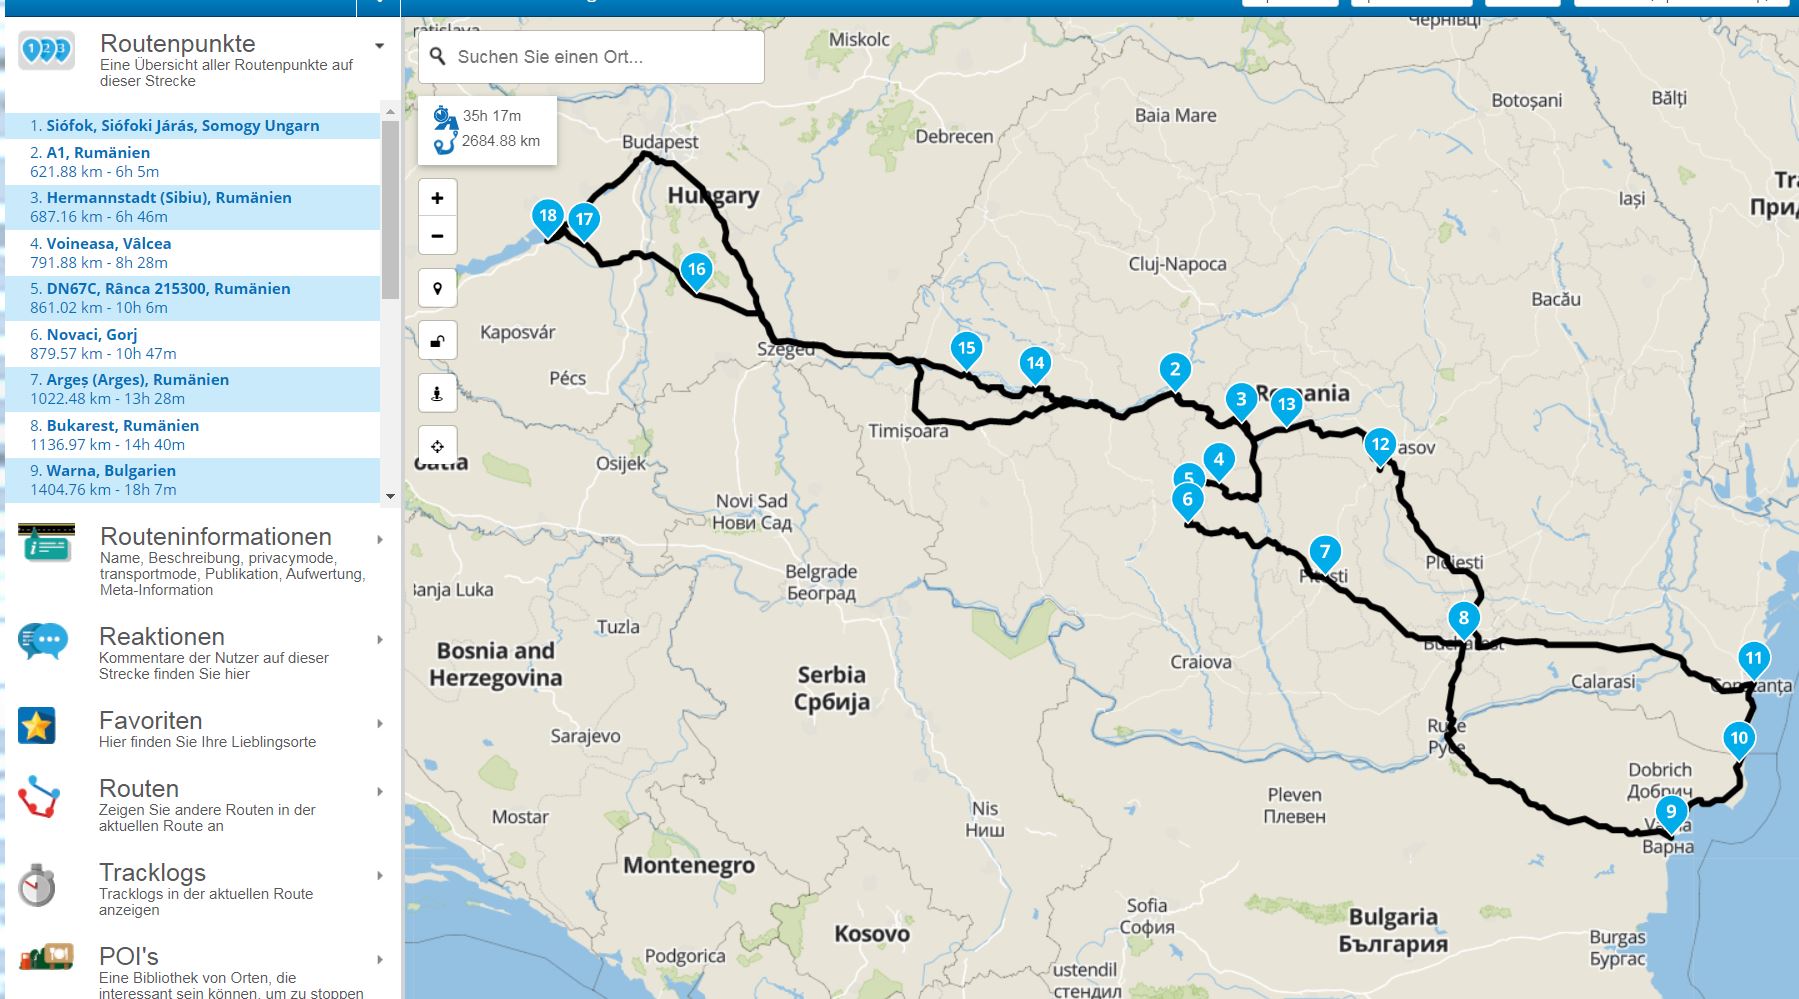The width and height of the screenshot is (1799, 999).
Task: Toggle the map lock padlock button
Action: coord(437,341)
